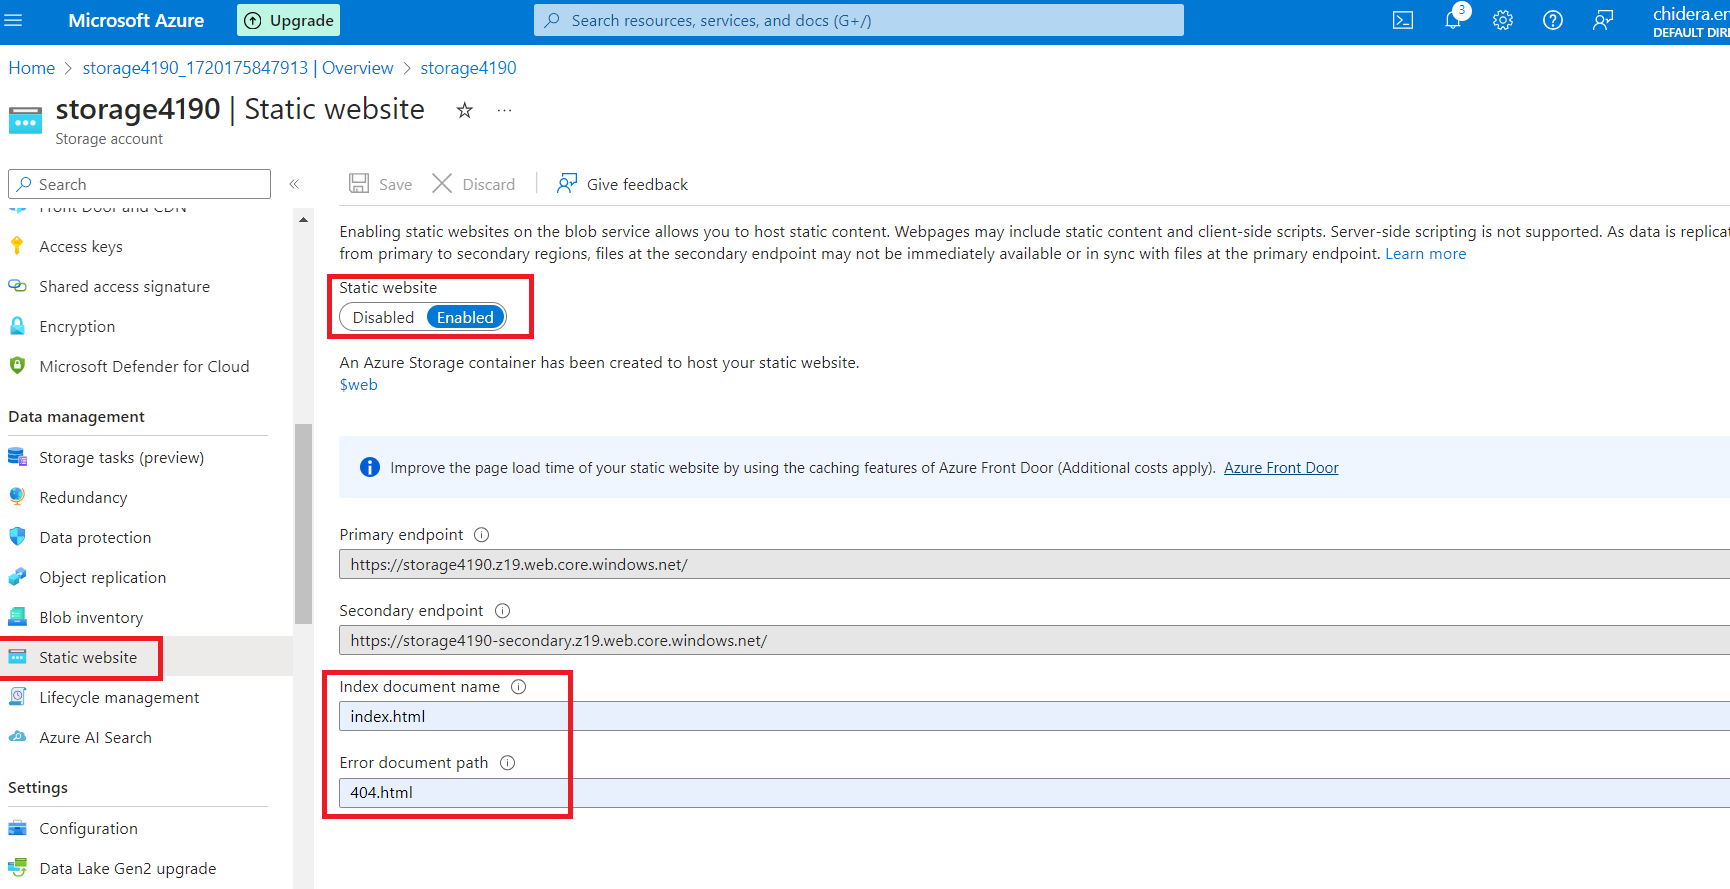View notifications bell icon
This screenshot has height=889, width=1730.
click(x=1453, y=20)
